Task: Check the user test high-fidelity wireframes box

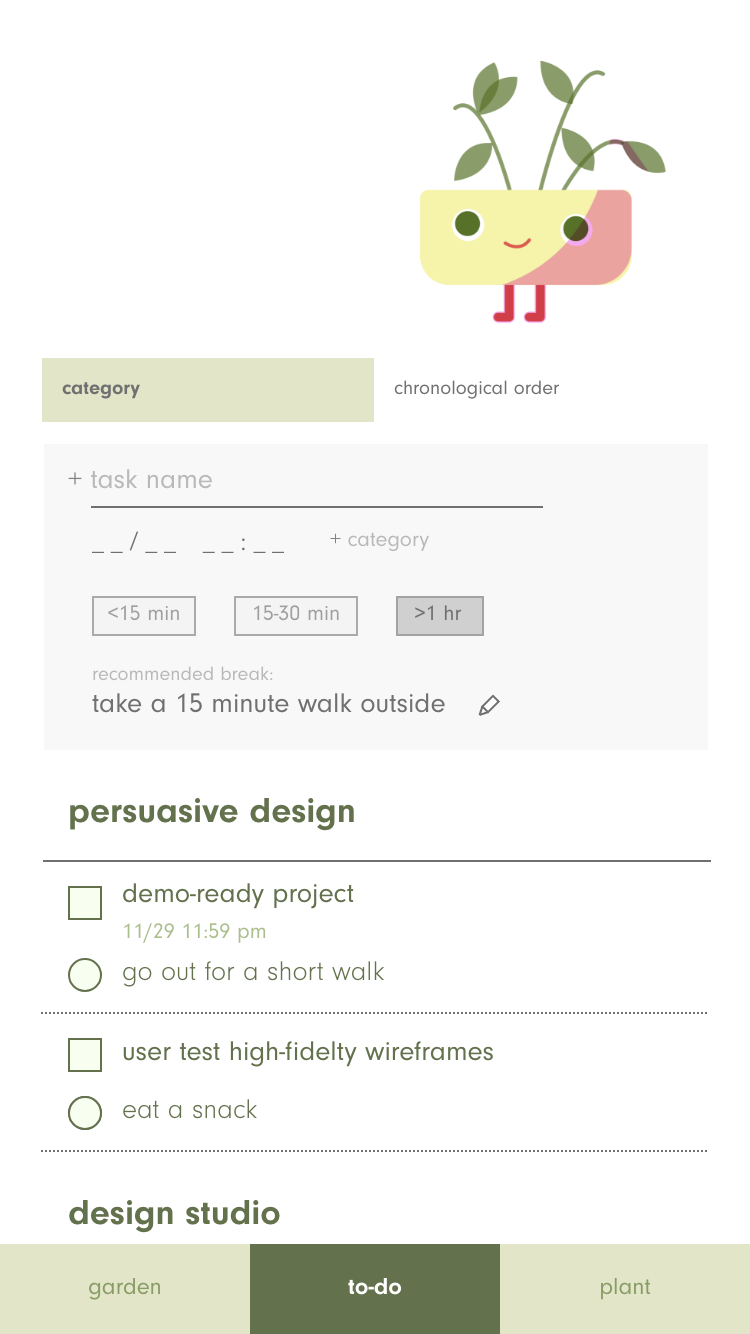Action: point(85,1054)
